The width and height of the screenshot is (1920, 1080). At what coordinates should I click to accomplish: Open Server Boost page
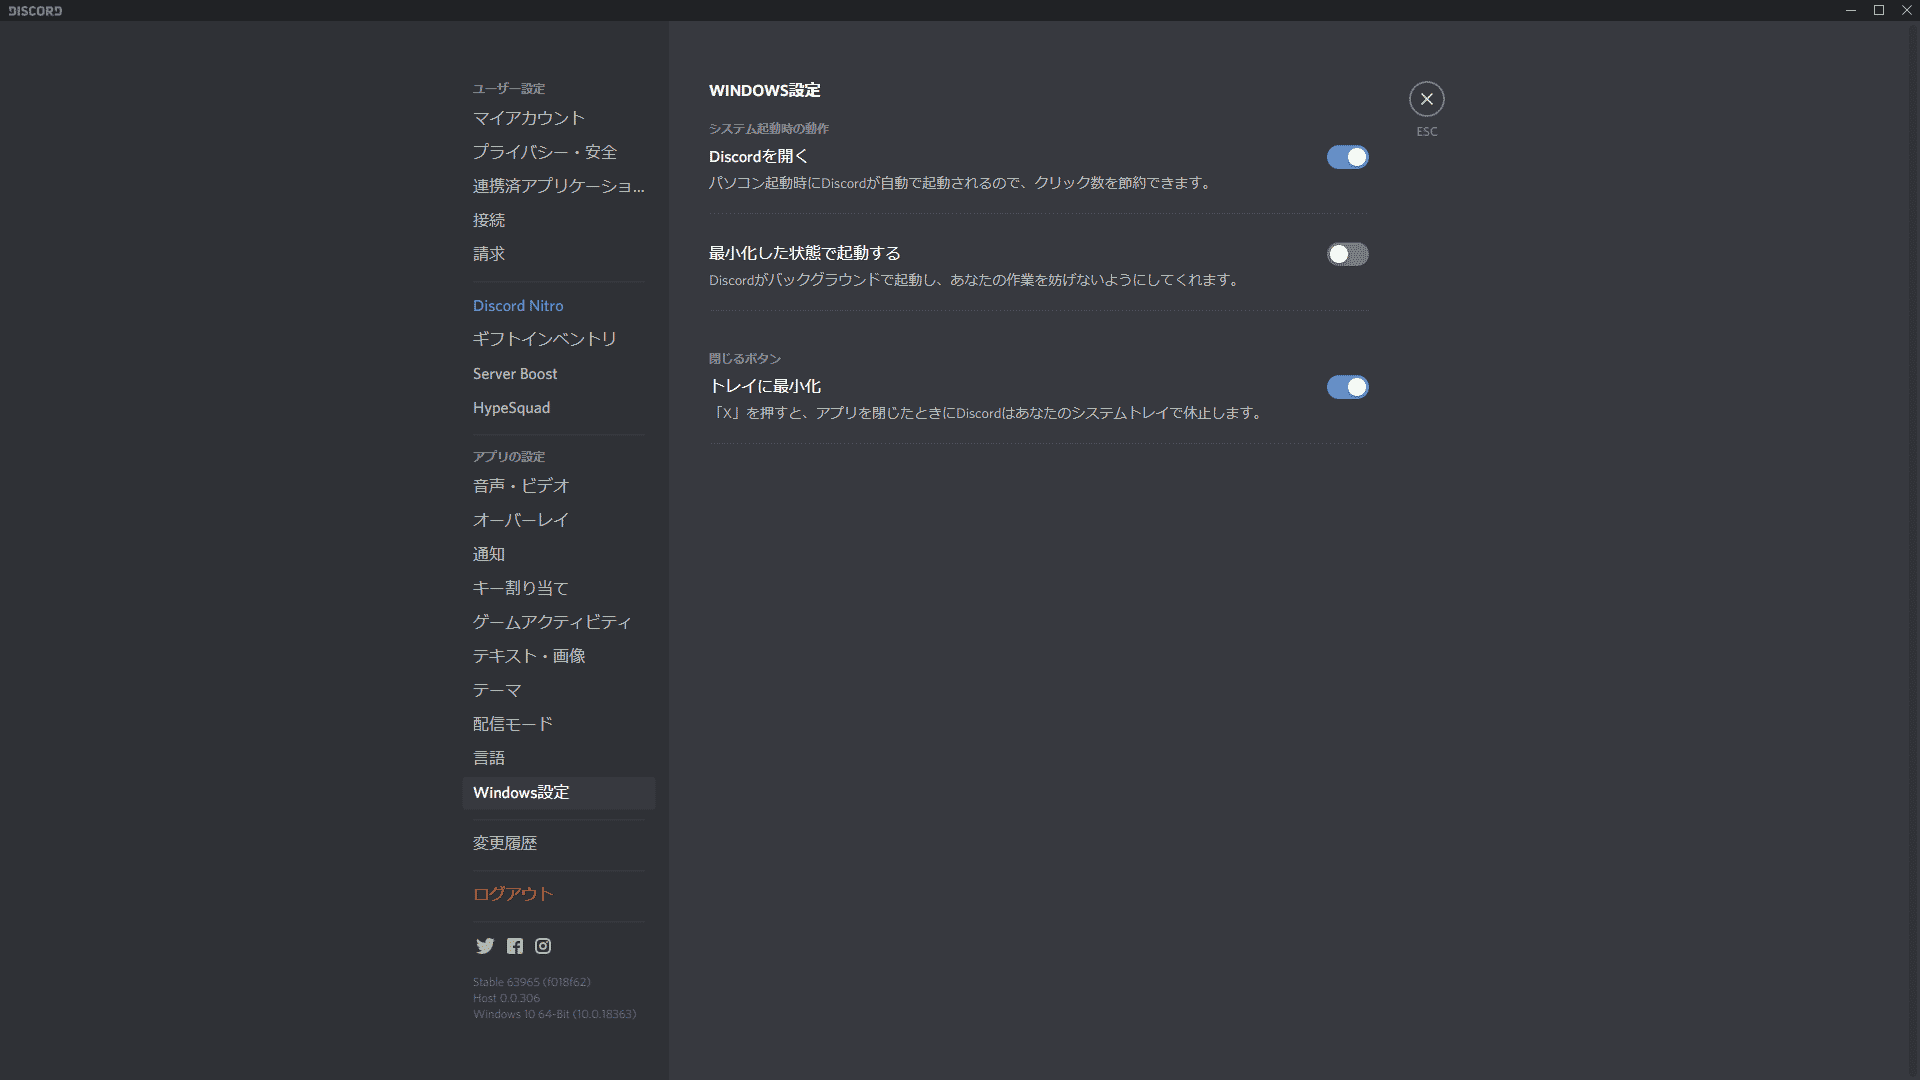pos(559,374)
